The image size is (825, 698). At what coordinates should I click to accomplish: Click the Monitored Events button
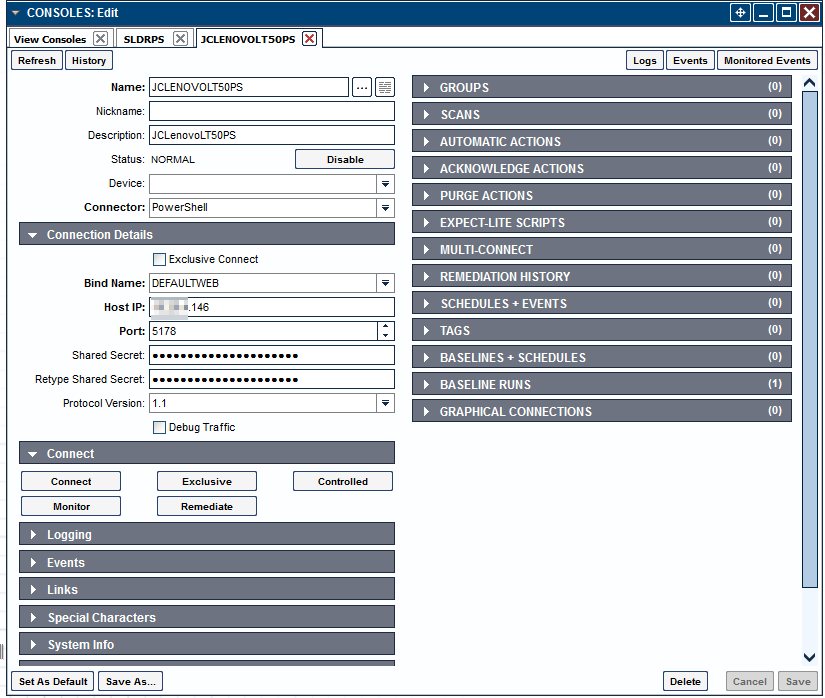click(x=767, y=60)
